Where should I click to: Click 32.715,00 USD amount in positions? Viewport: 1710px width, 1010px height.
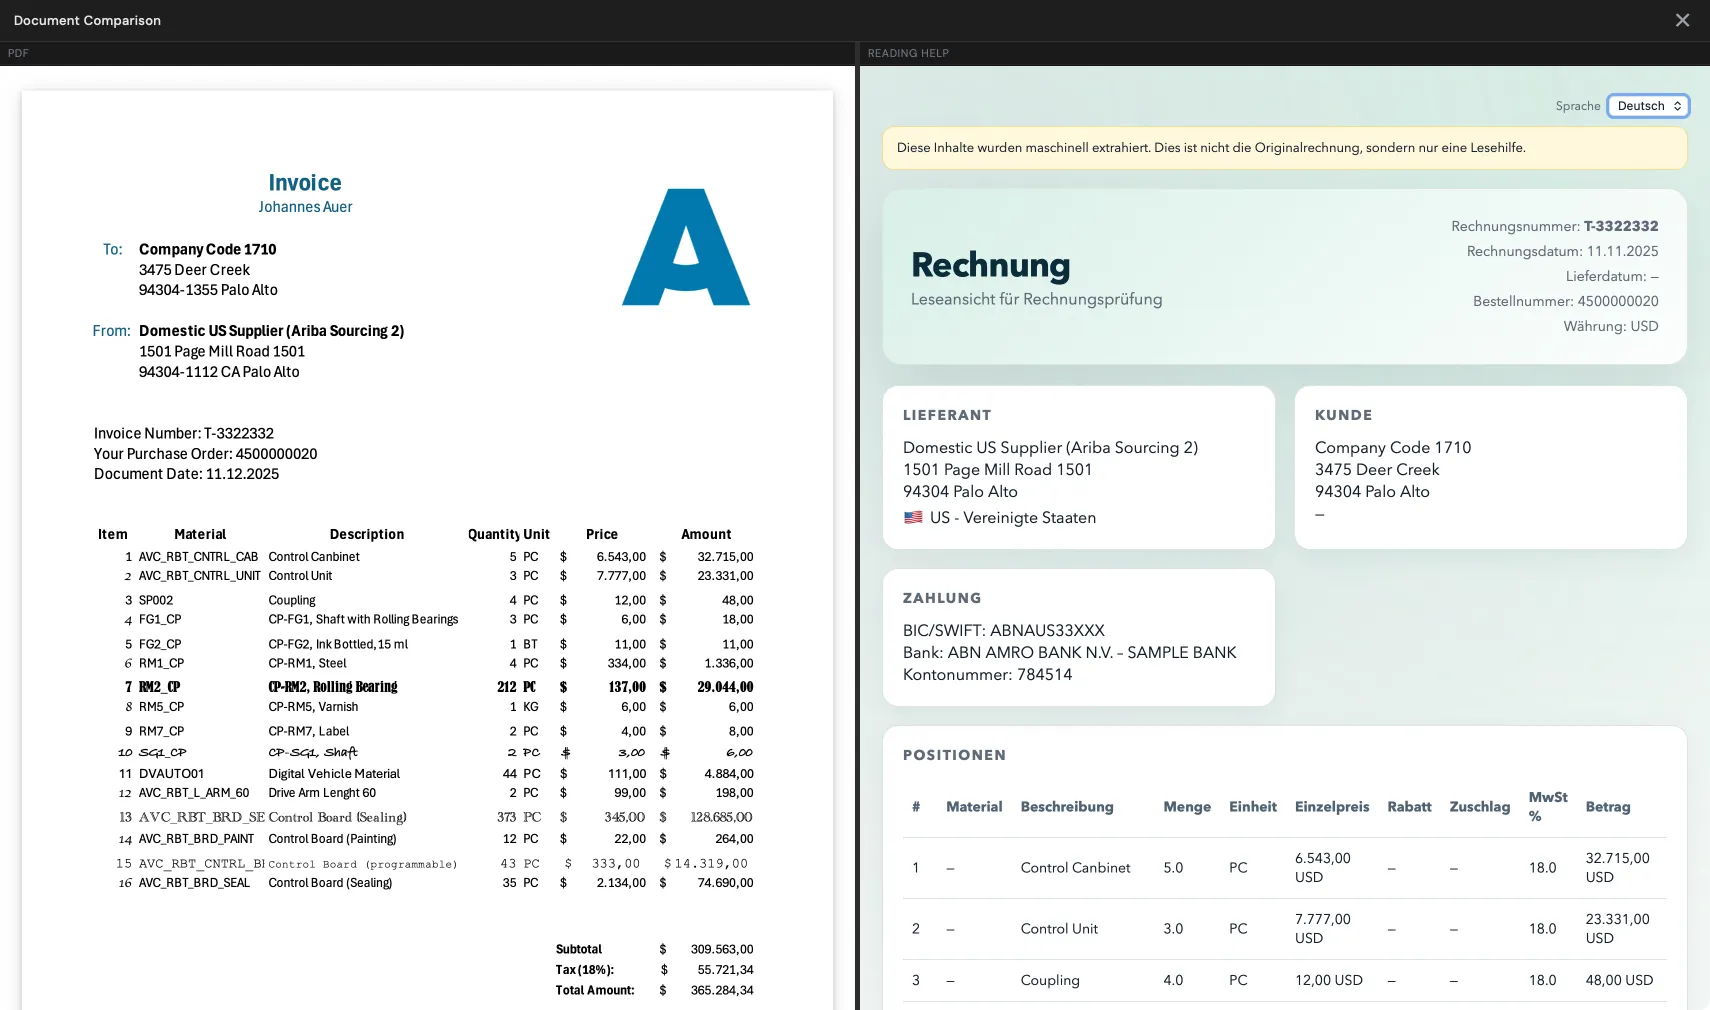1617,868
